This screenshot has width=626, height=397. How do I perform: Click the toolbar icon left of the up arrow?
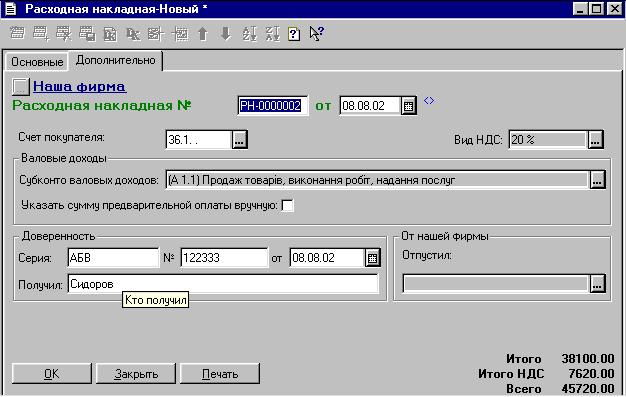180,34
